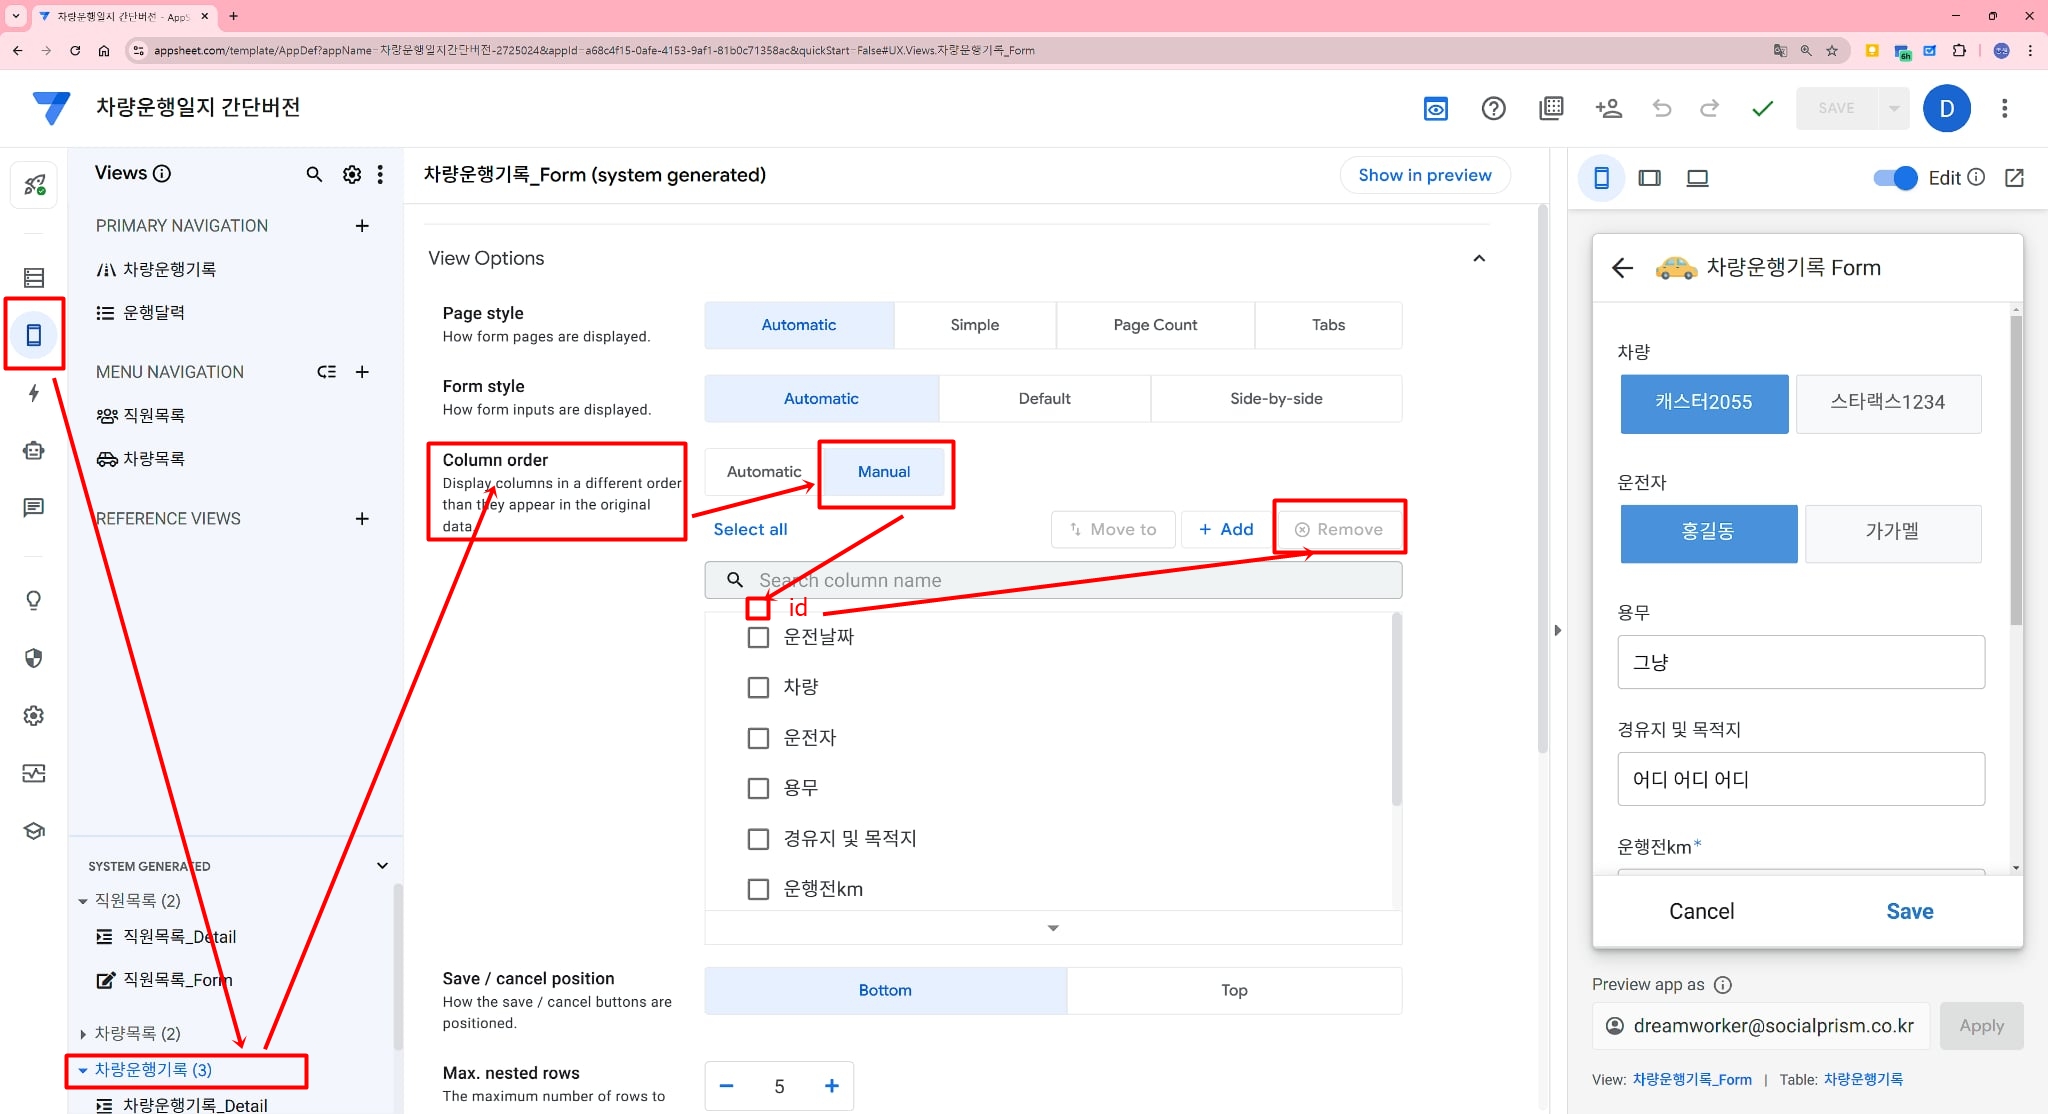Click the share app add-user icon
The image size is (2048, 1114).
pos(1608,108)
